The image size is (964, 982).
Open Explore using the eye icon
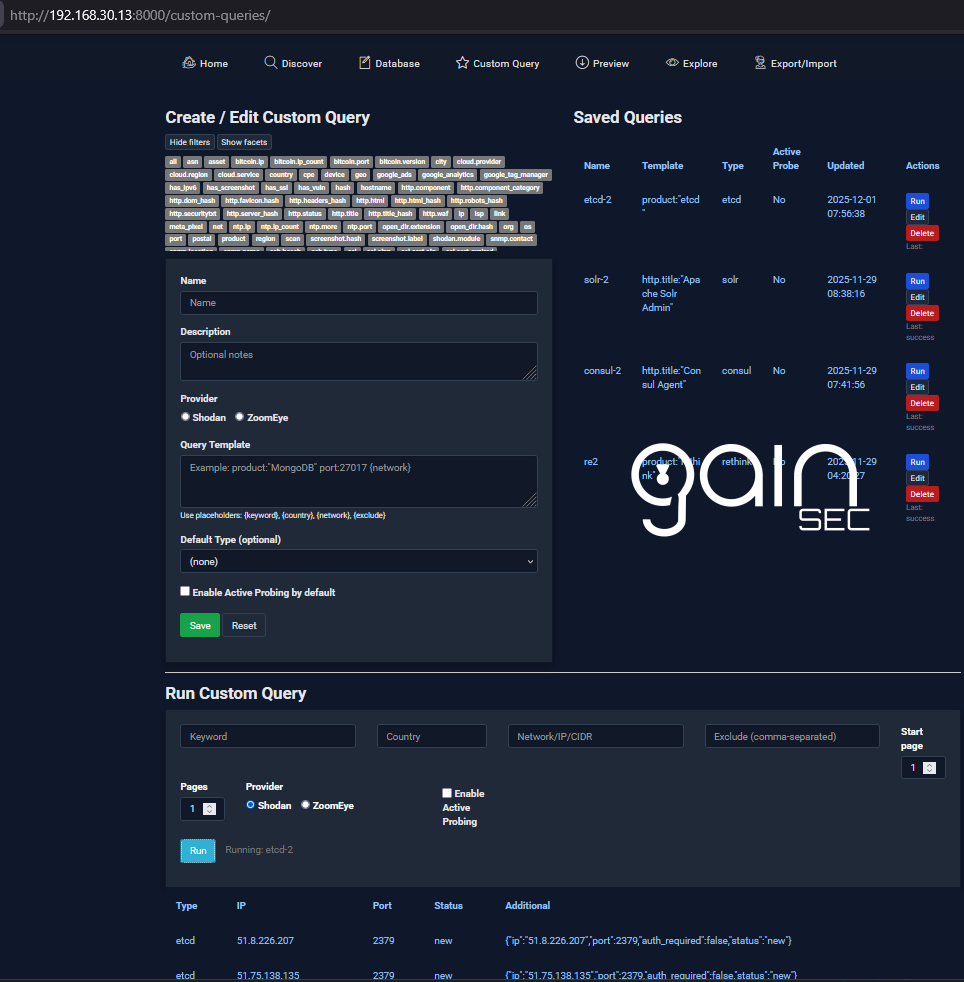tap(670, 63)
